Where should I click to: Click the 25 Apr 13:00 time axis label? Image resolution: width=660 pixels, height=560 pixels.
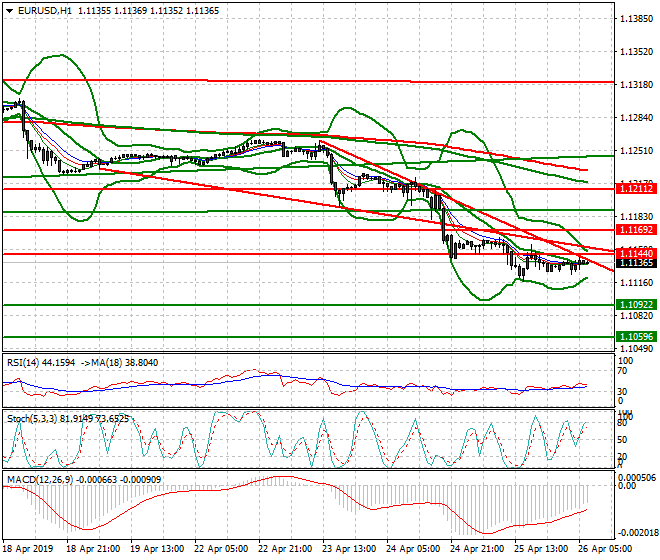click(541, 549)
